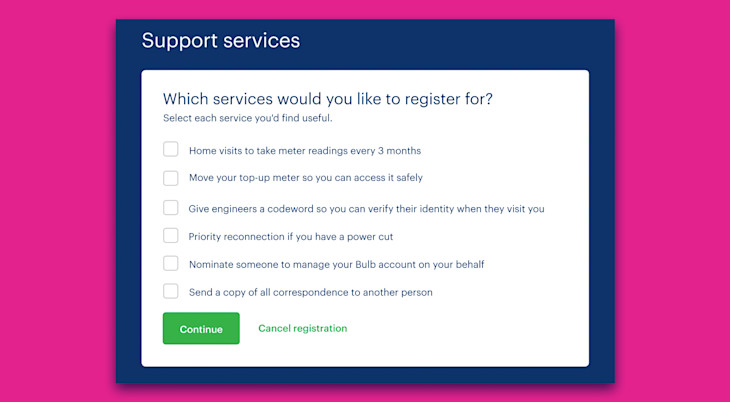Click the 'Nominate someone to manage your Bulb account' text

click(337, 265)
